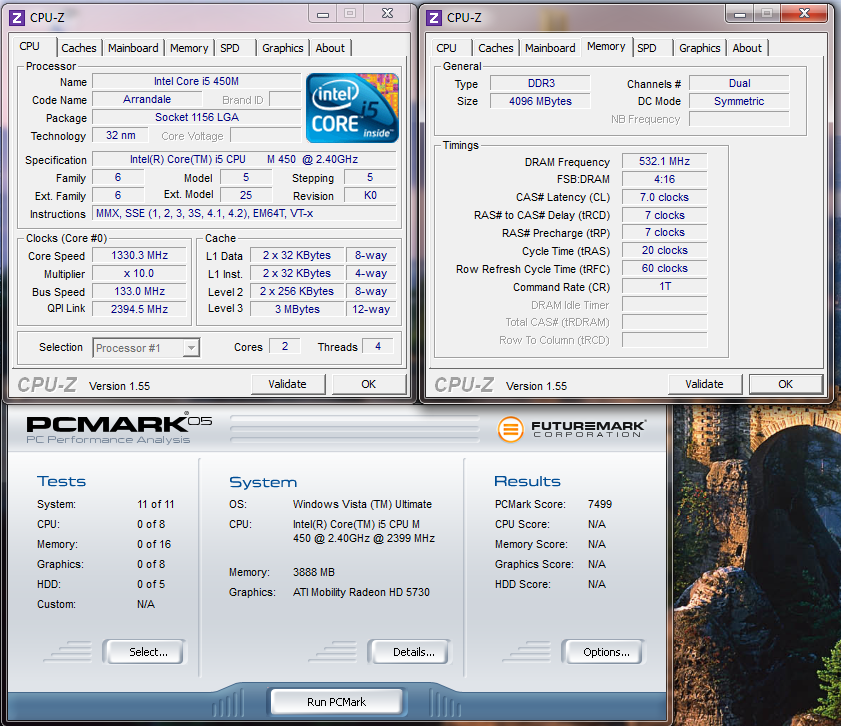Click the DC Mode value Symmetric
Screen dimensions: 841x726
739,101
